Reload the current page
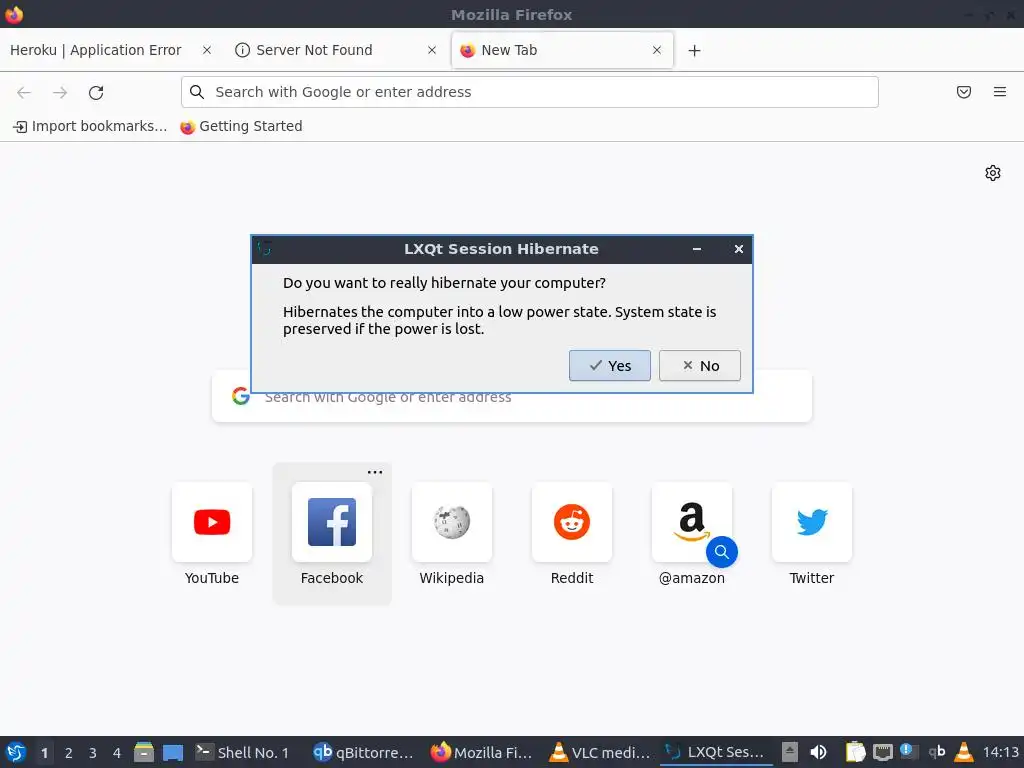The image size is (1024, 768). click(x=96, y=92)
